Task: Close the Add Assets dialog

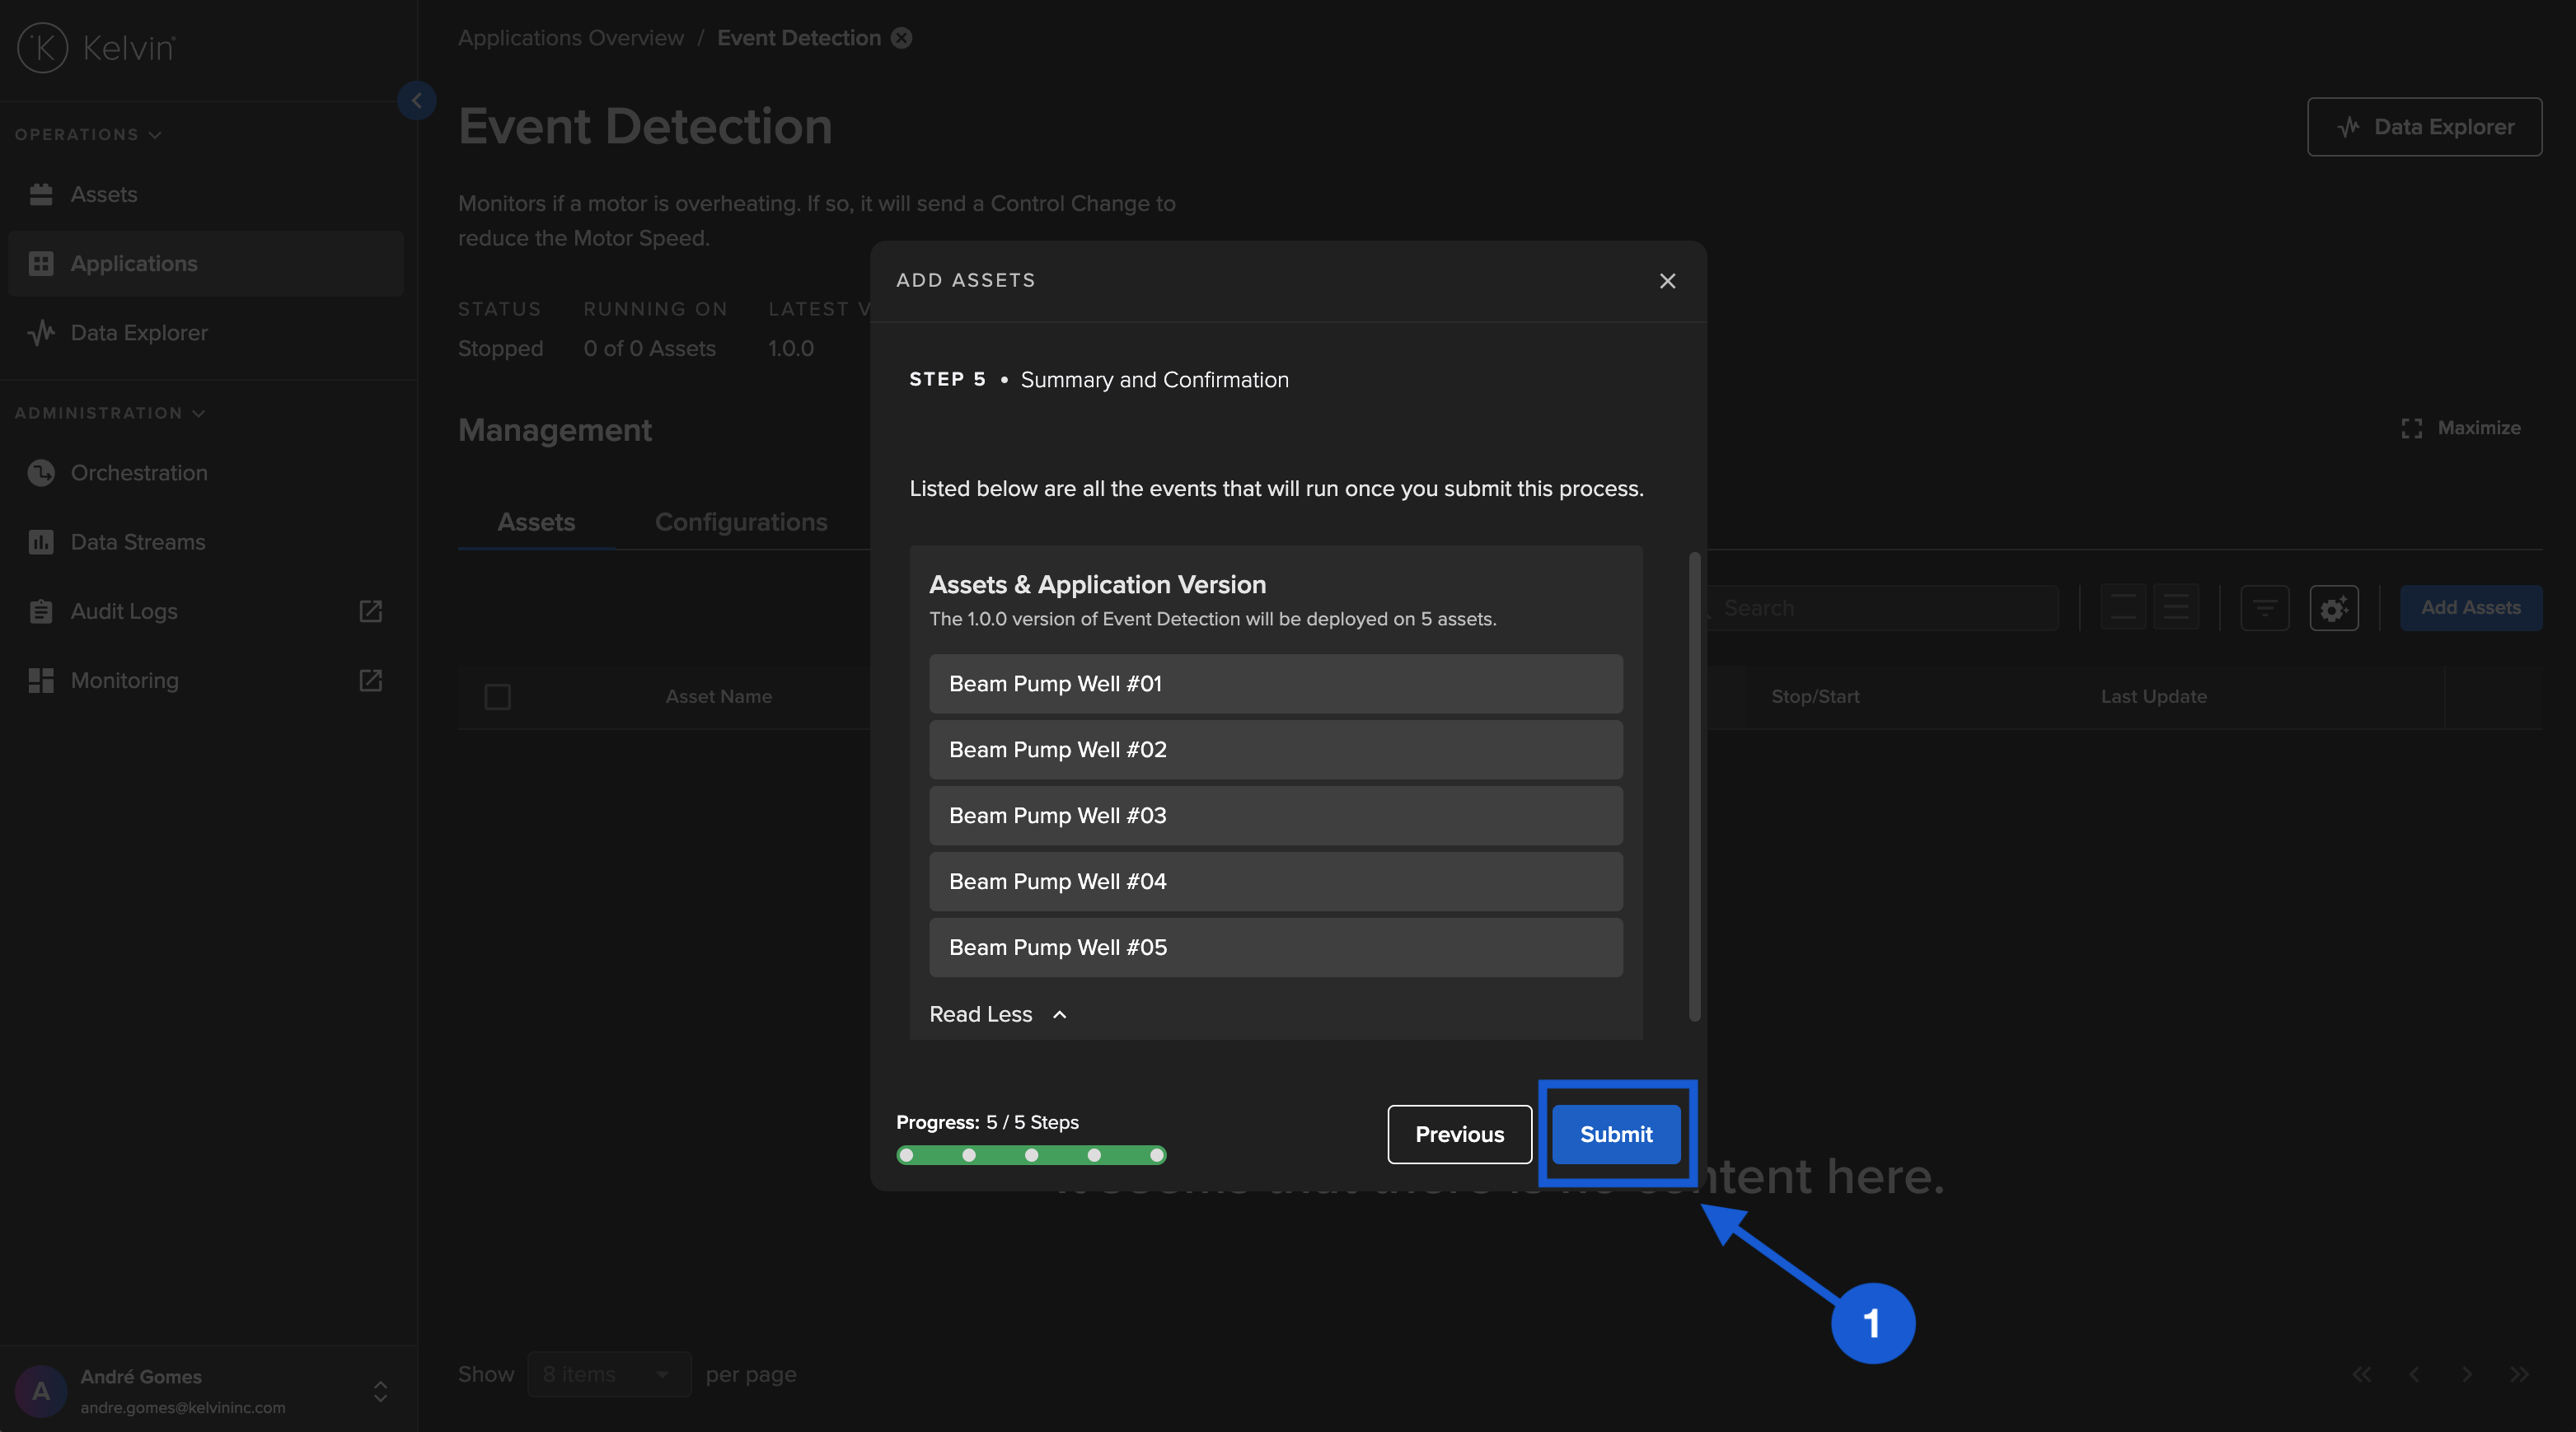Action: (x=1667, y=281)
